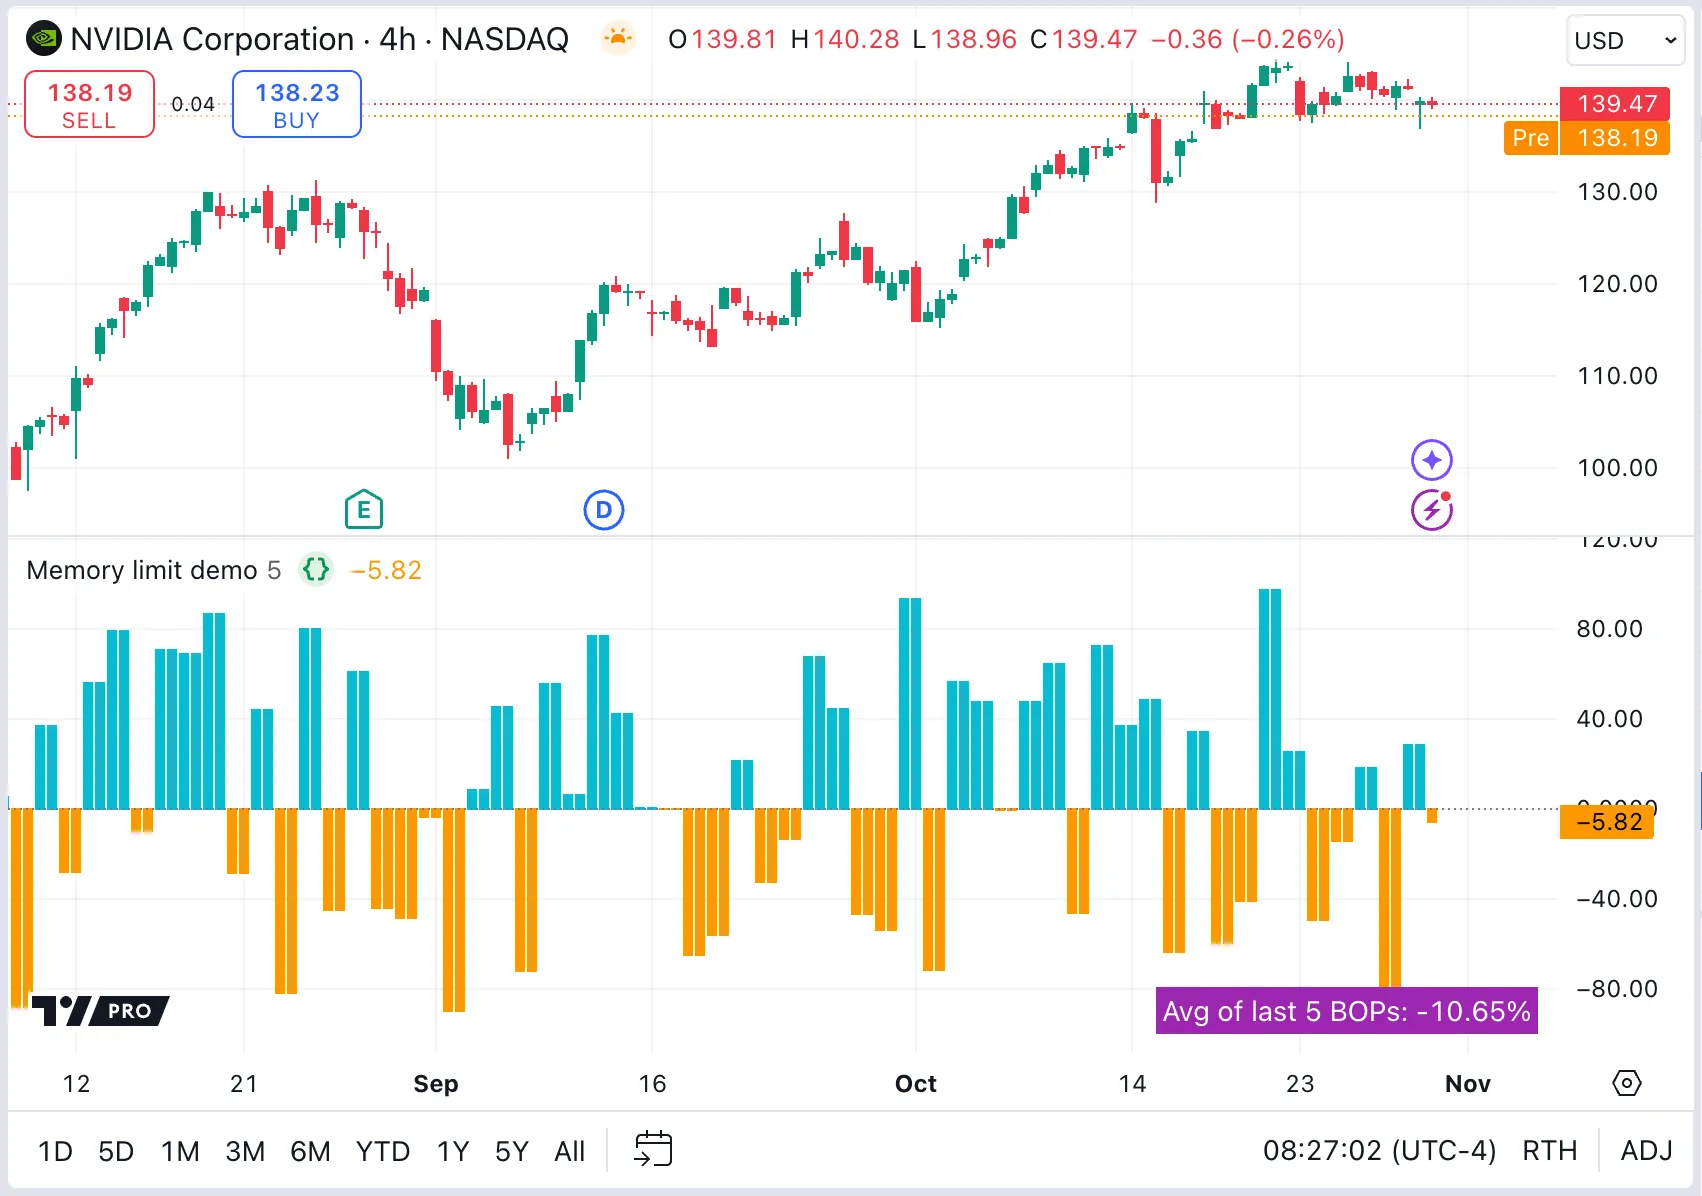
Task: Select the 1D time range
Action: (55, 1152)
